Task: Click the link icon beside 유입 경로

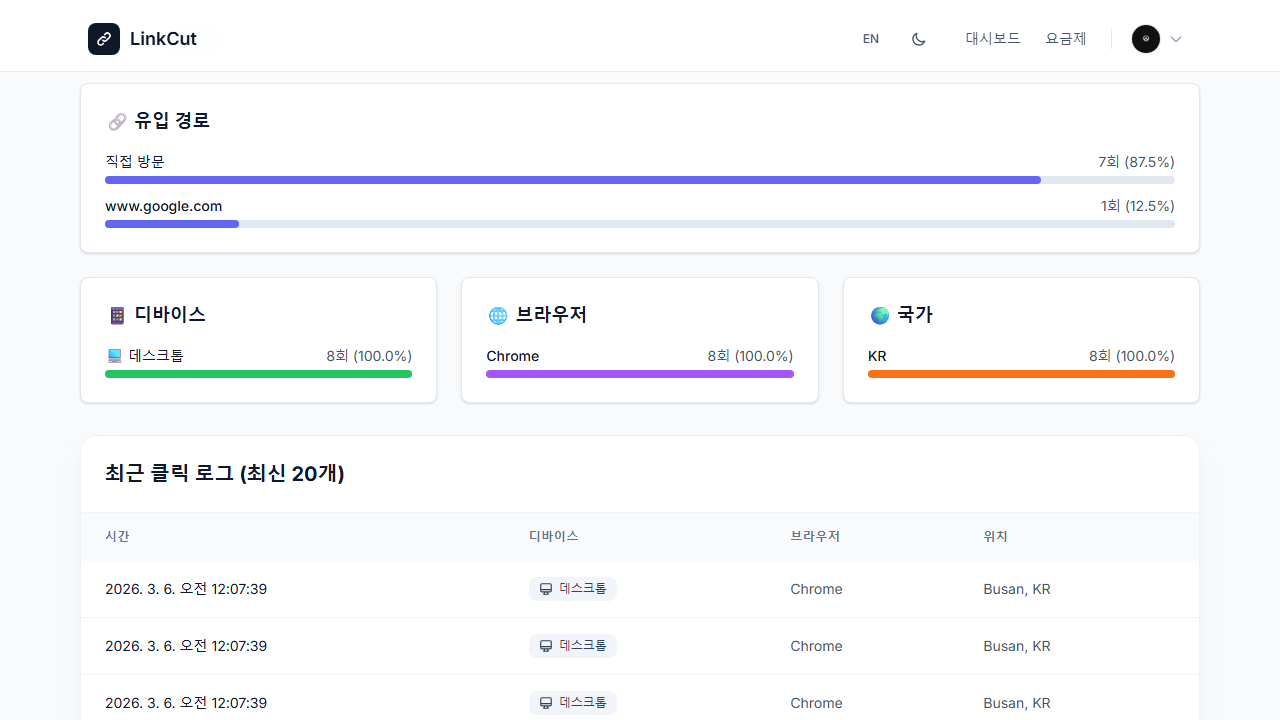Action: (x=117, y=122)
